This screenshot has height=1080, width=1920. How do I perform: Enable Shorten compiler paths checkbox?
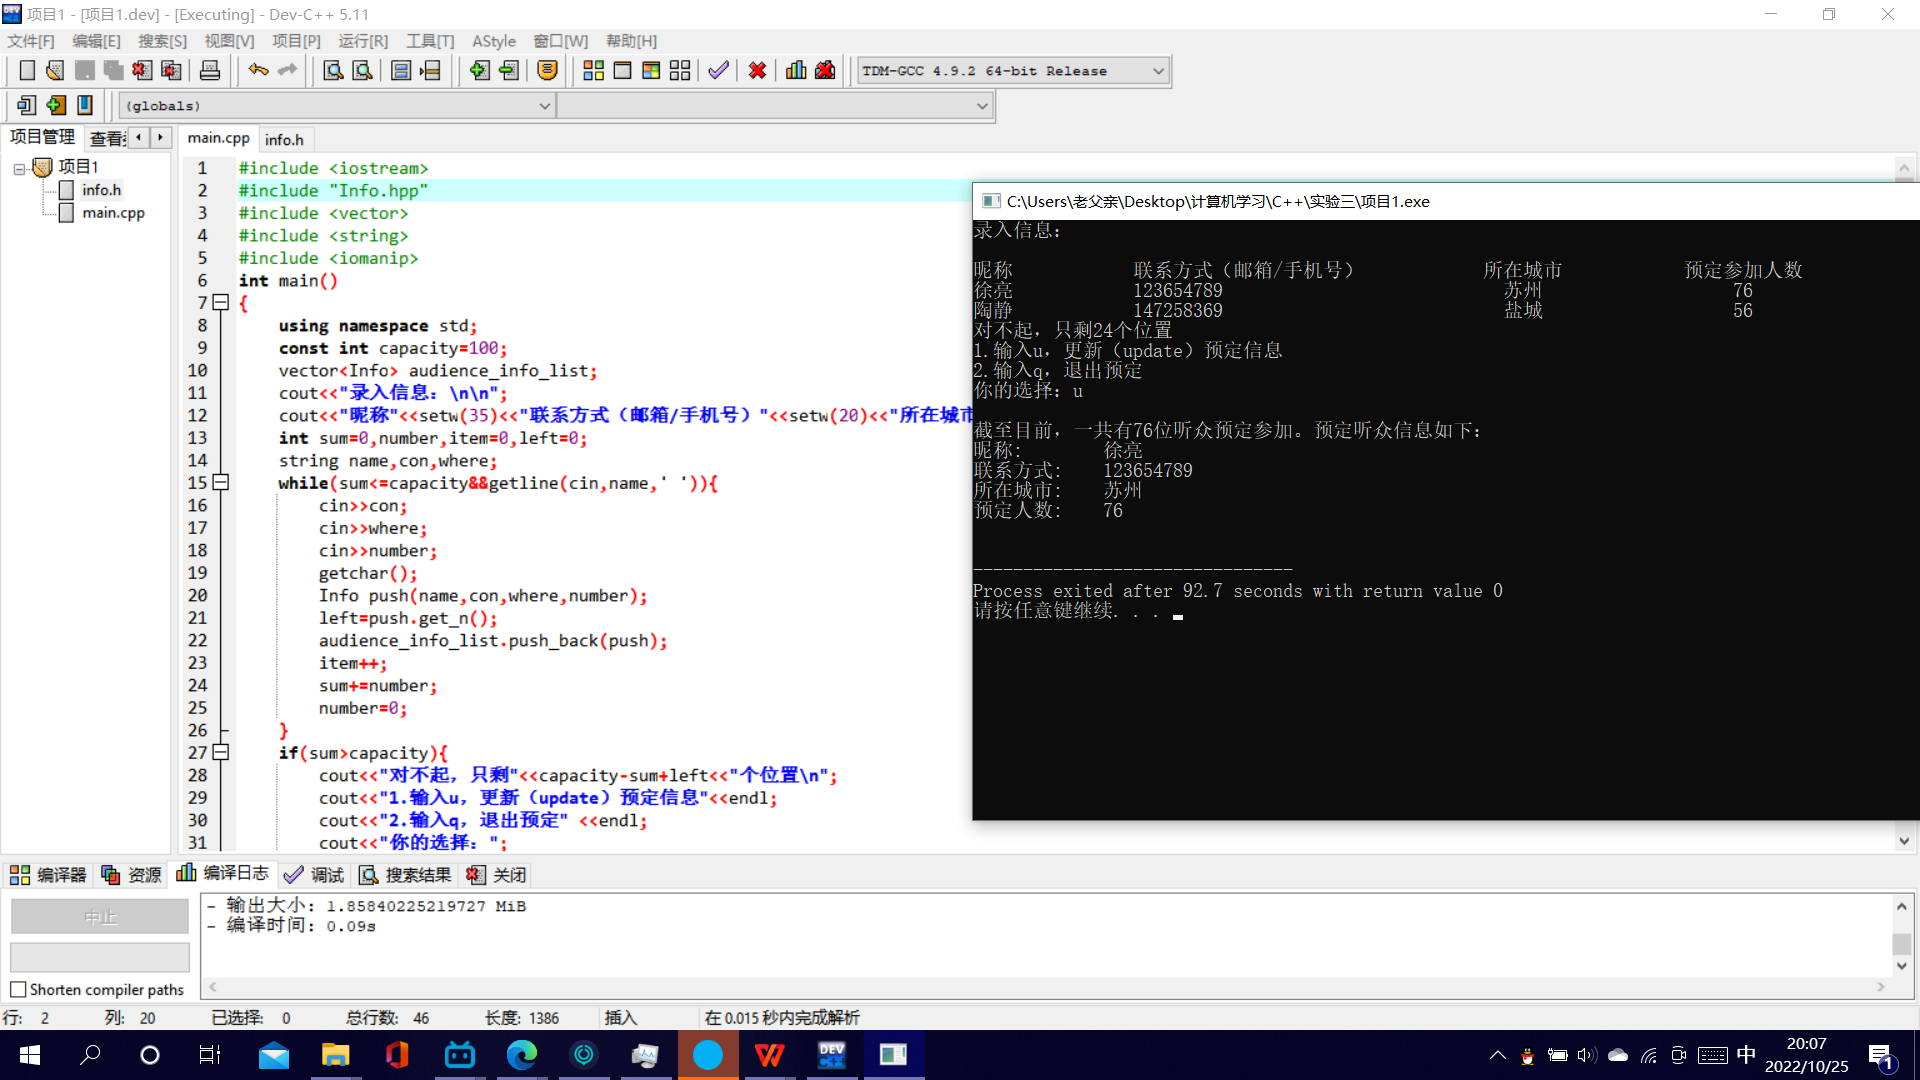pyautogui.click(x=18, y=989)
